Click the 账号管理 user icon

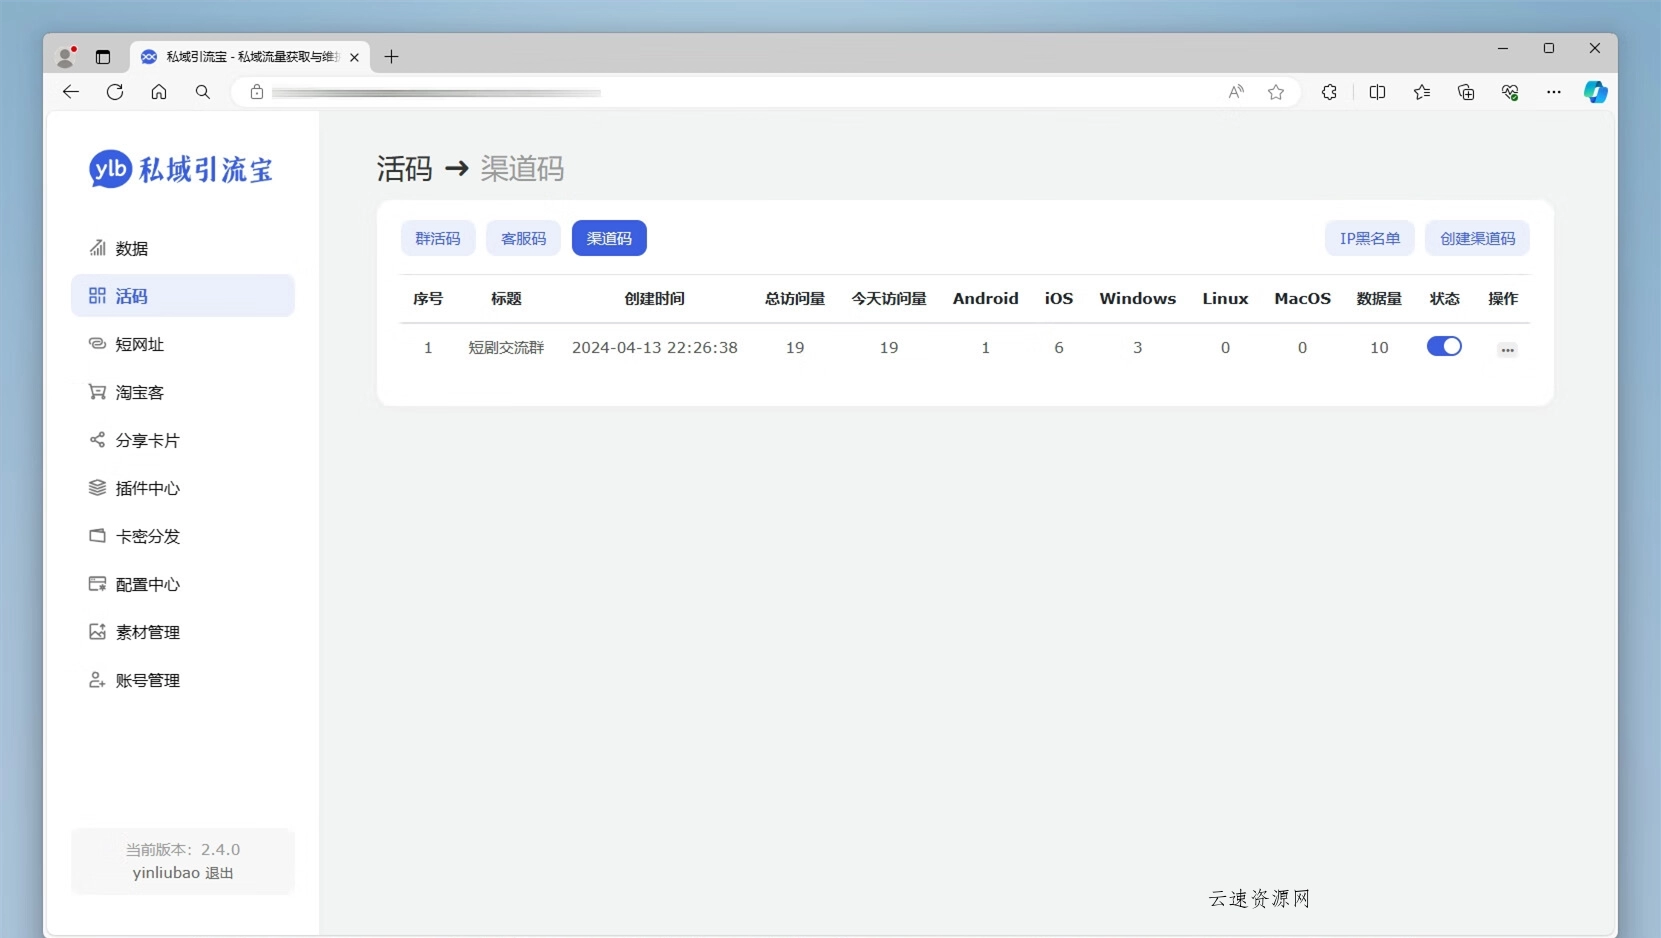tap(97, 680)
